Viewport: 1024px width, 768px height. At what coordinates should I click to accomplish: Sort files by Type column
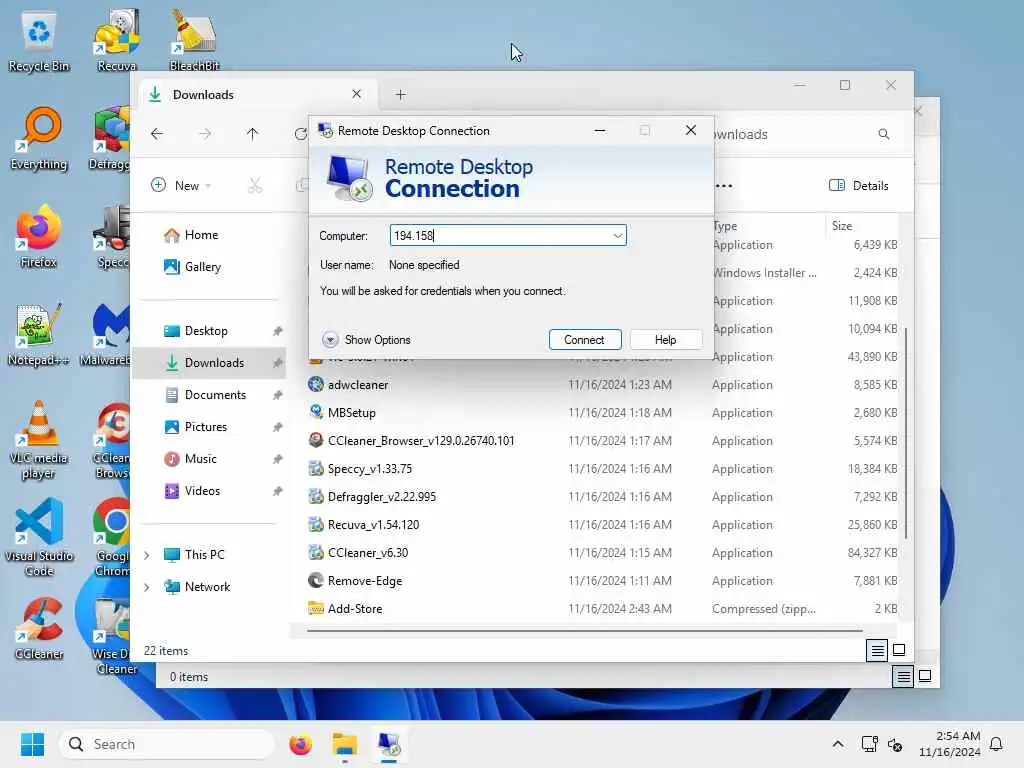click(x=725, y=226)
